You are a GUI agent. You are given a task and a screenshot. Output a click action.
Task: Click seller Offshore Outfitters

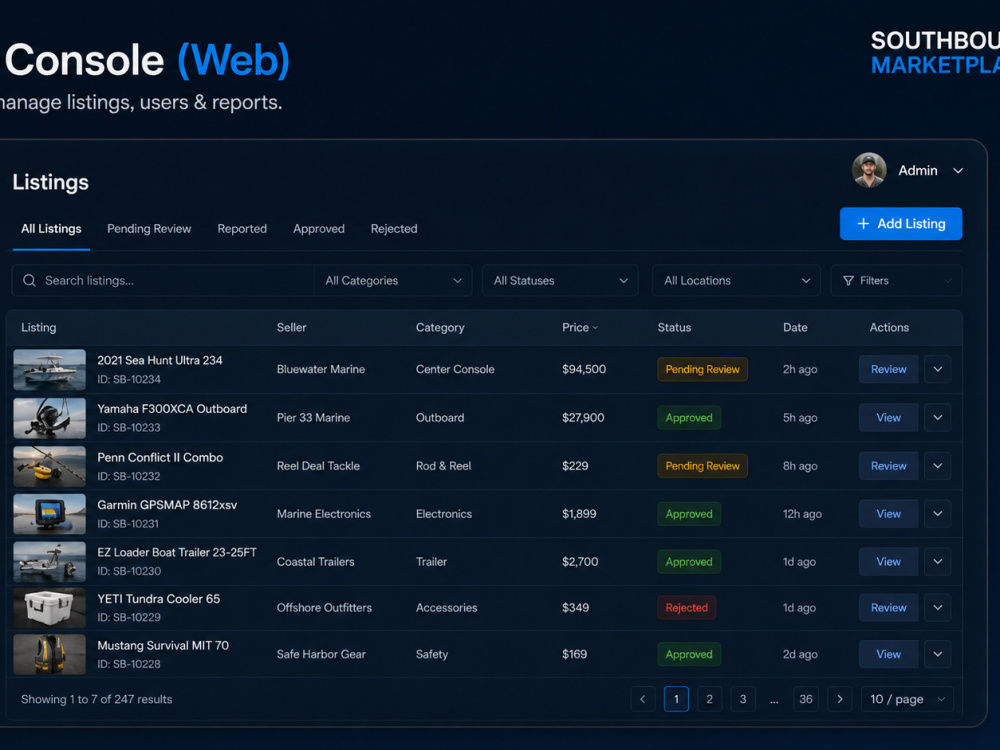coord(324,608)
